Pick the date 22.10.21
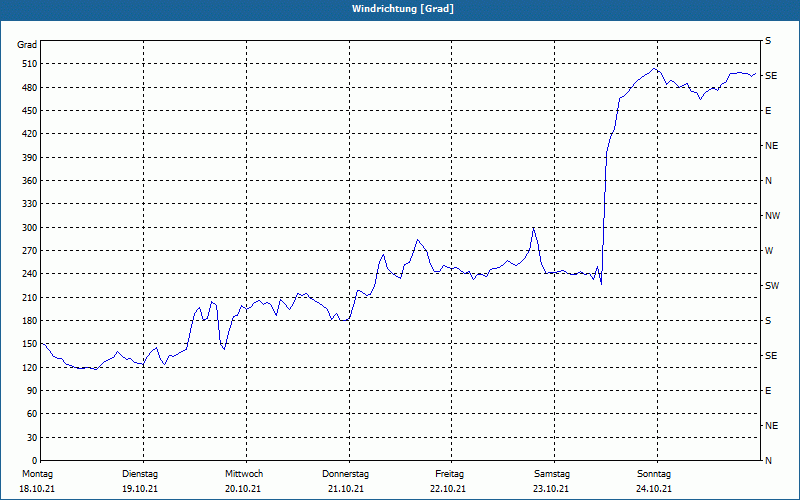This screenshot has height=500, width=800. (x=448, y=489)
